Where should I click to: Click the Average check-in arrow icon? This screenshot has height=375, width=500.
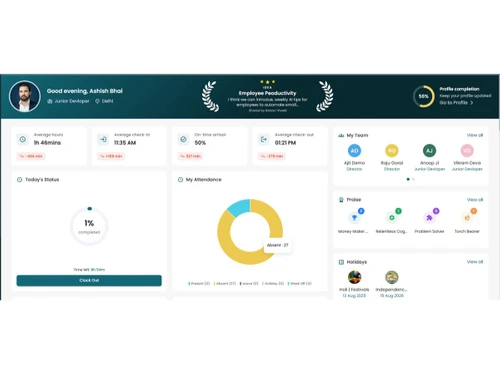(x=103, y=139)
